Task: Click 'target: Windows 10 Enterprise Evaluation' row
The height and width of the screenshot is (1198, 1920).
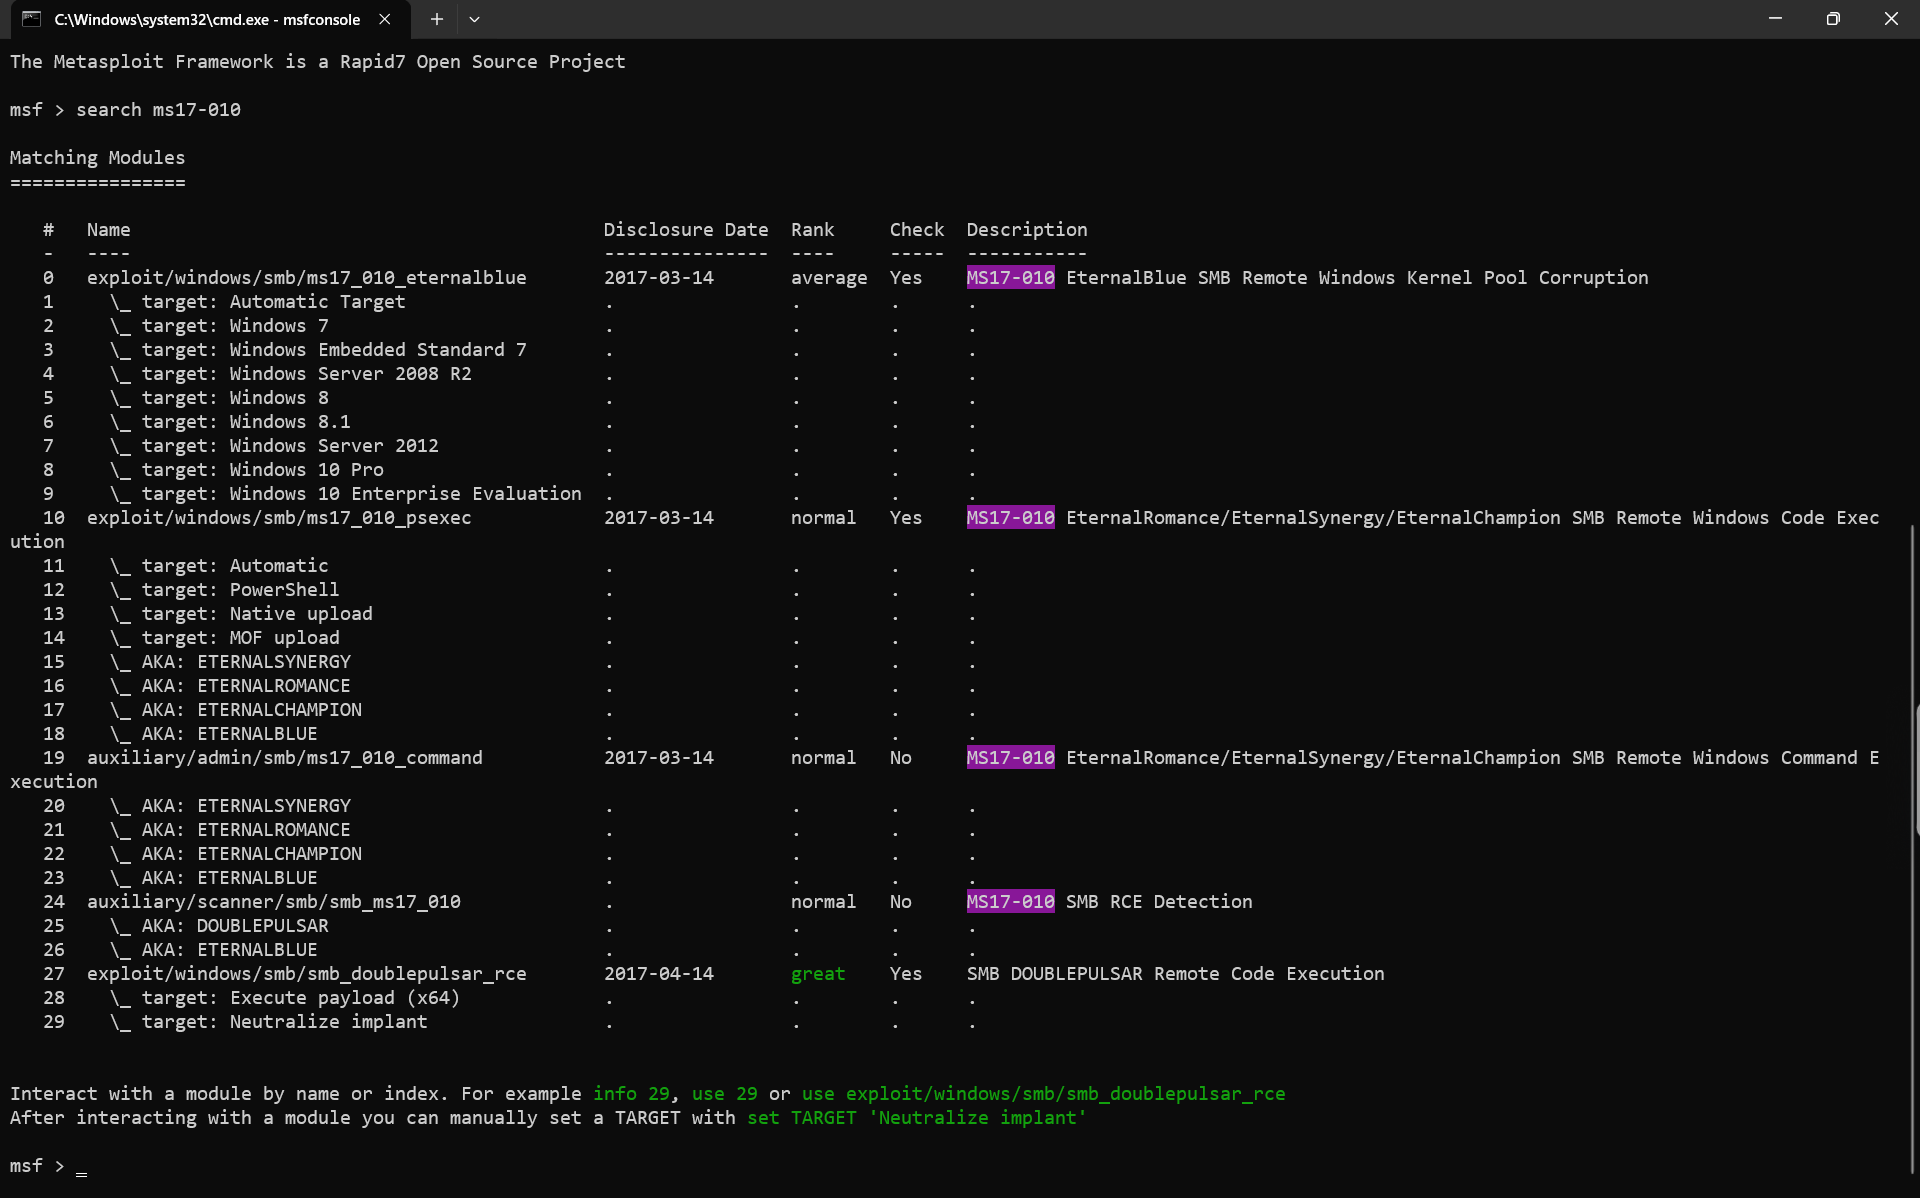Action: tap(345, 494)
